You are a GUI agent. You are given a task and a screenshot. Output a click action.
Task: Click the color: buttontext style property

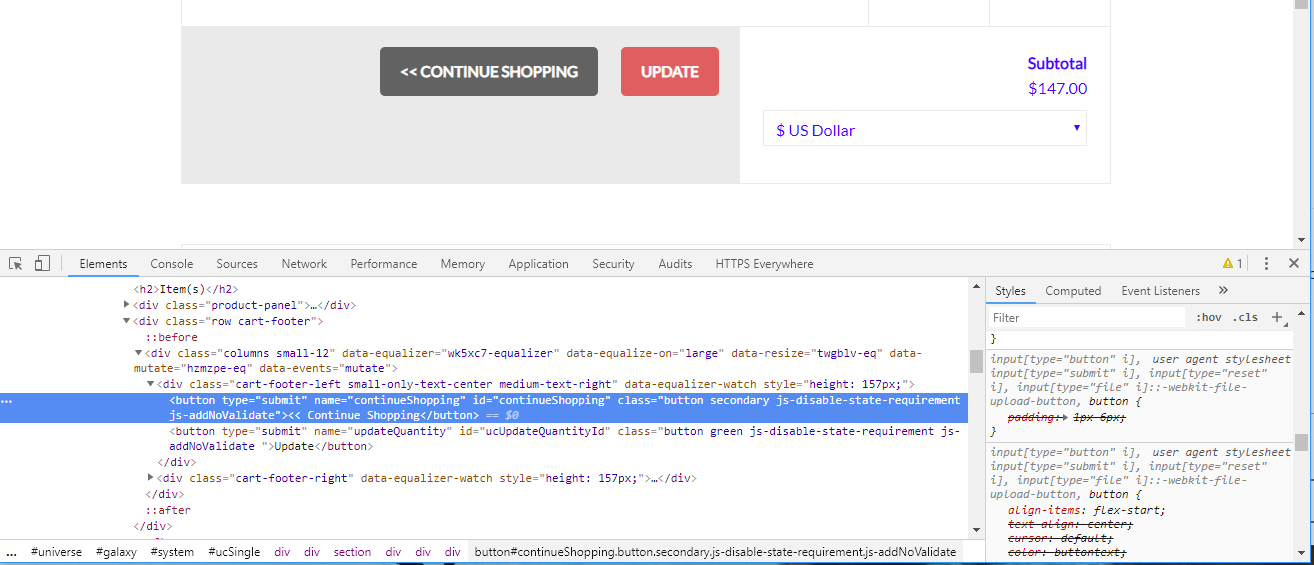coord(1066,552)
